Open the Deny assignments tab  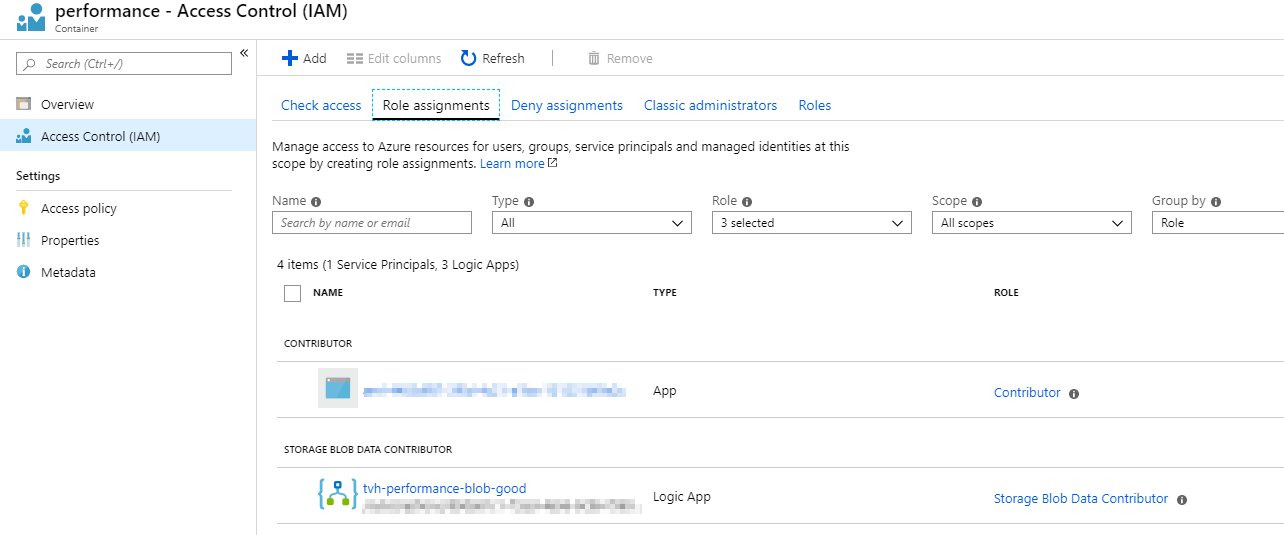click(x=566, y=105)
